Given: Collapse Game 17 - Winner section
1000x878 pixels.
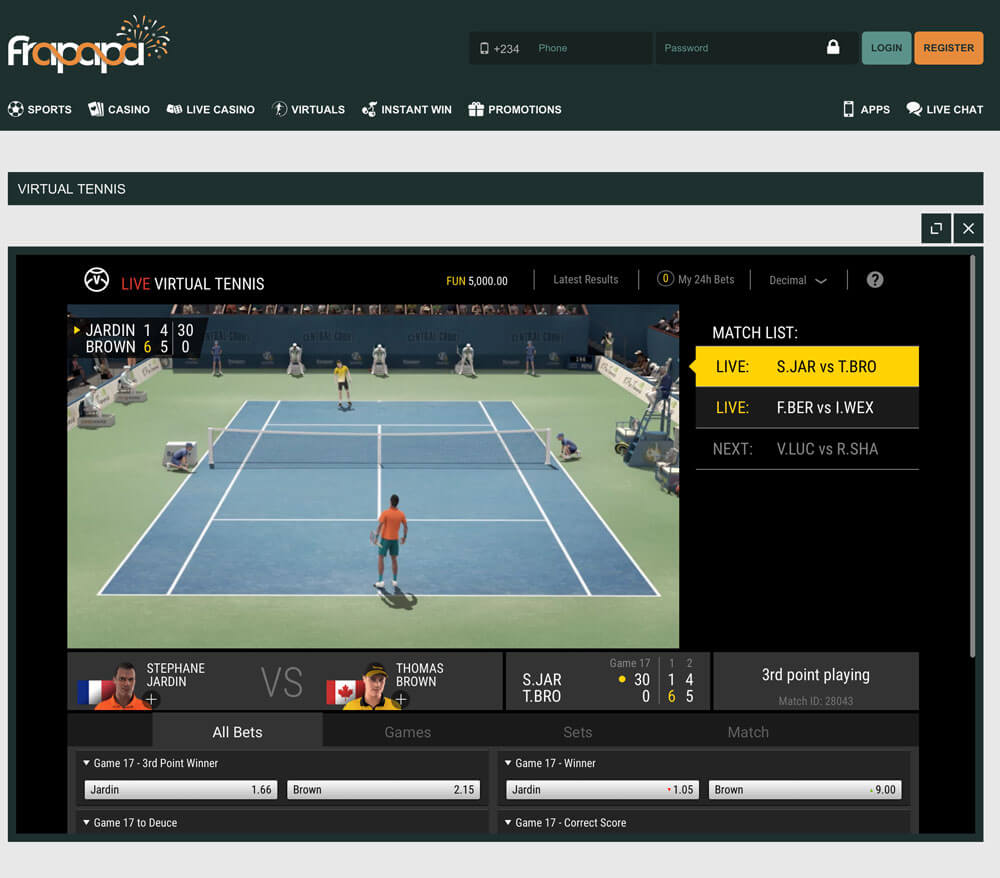Looking at the screenshot, I should tap(508, 763).
